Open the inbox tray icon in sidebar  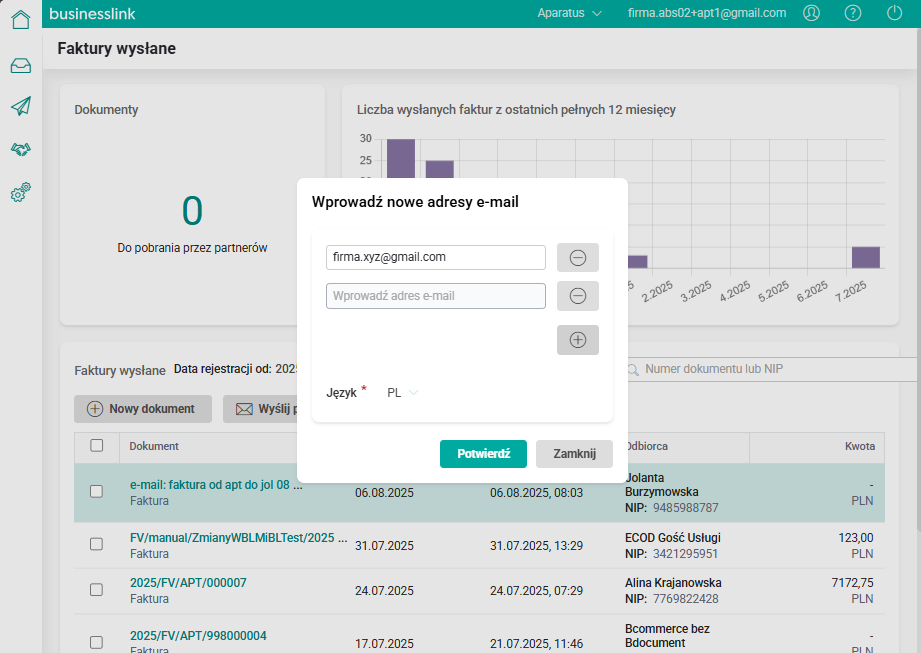20,66
